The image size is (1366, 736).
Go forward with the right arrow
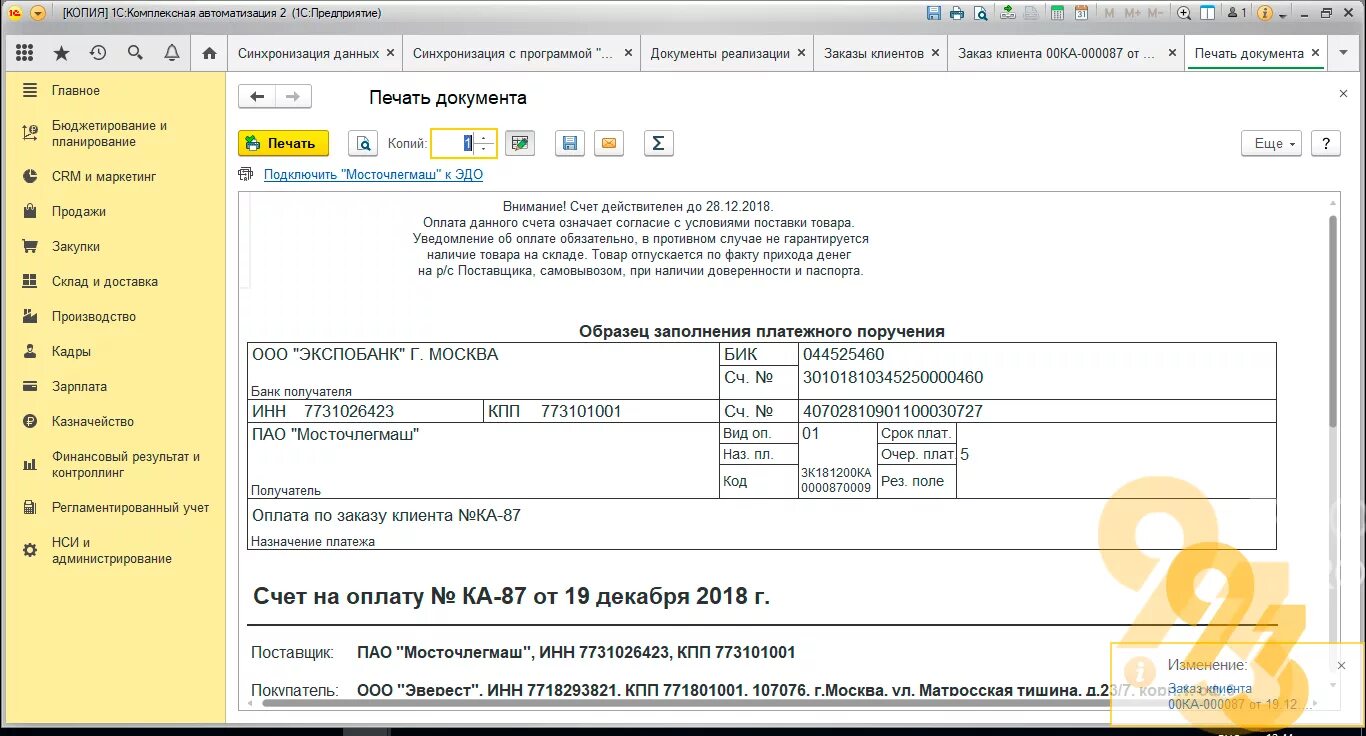pos(293,96)
